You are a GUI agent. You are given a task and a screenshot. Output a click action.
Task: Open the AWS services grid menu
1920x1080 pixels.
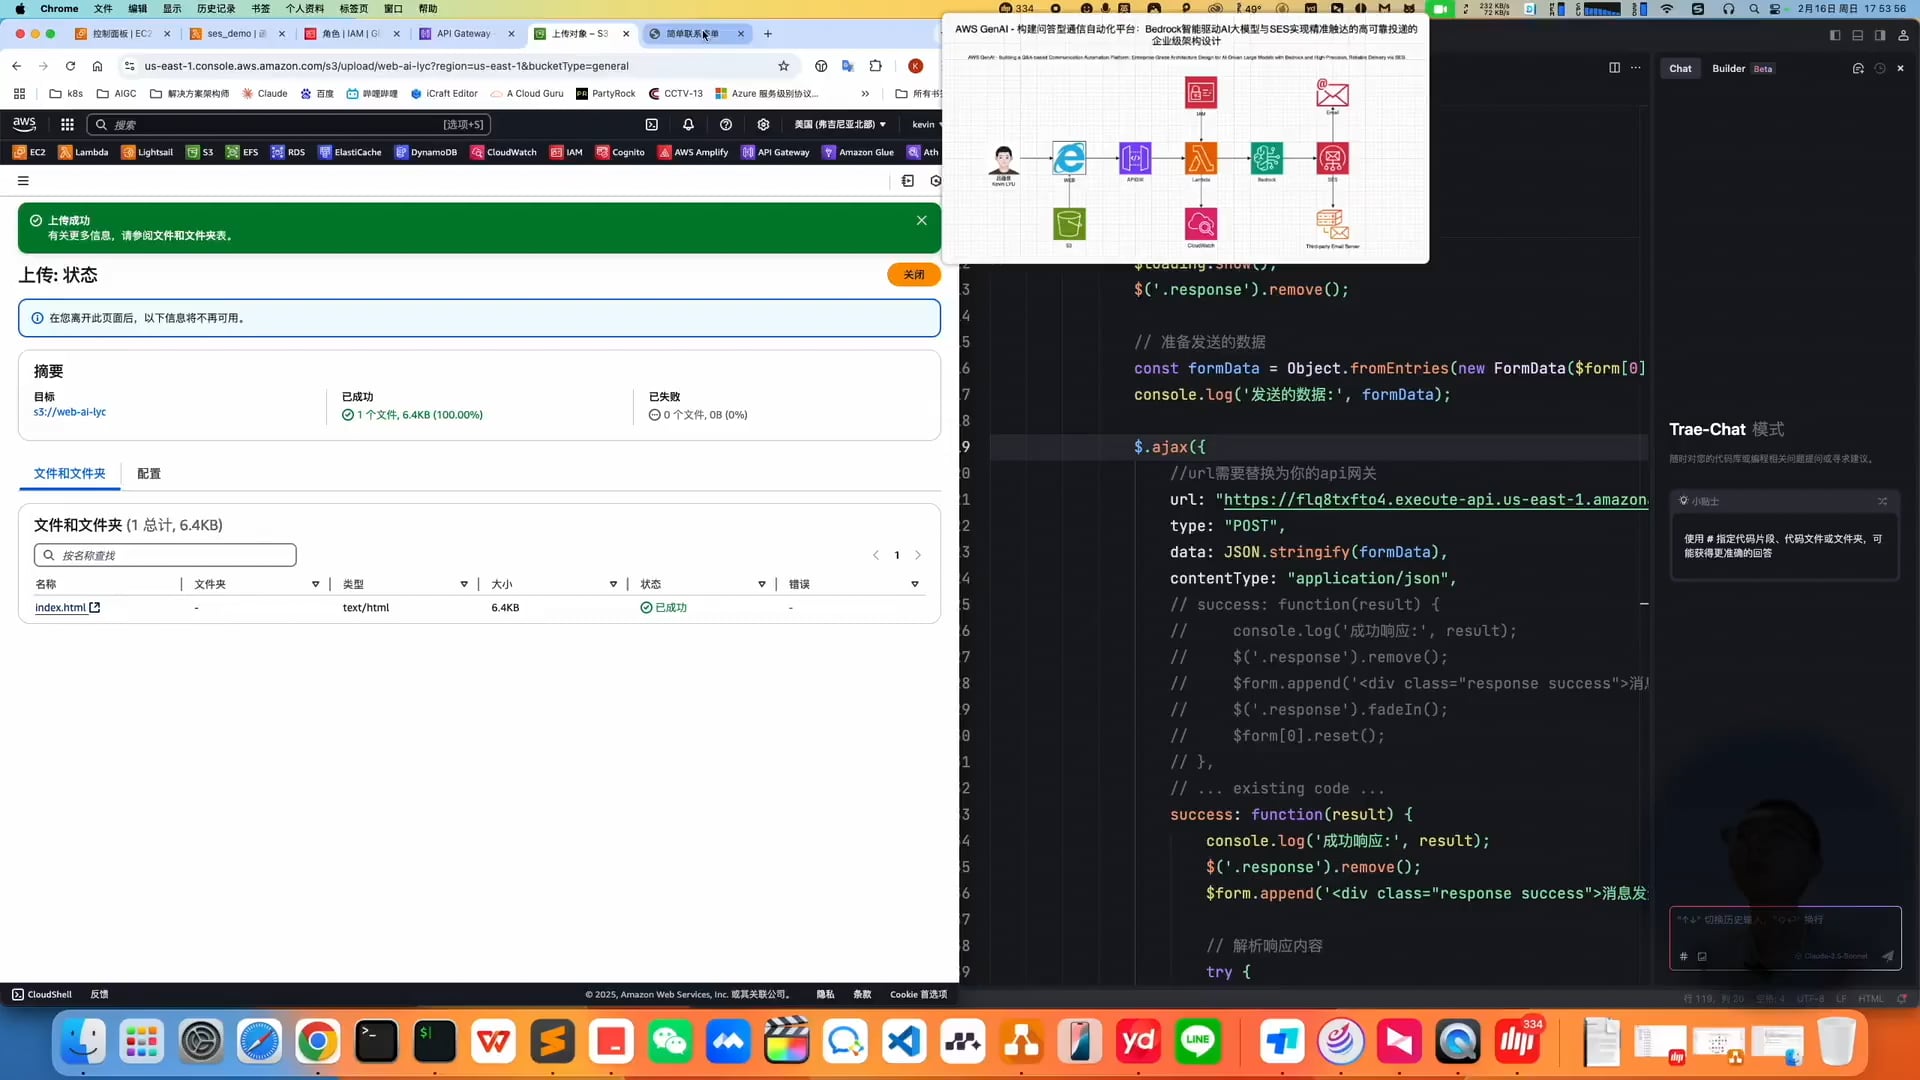[x=67, y=125]
